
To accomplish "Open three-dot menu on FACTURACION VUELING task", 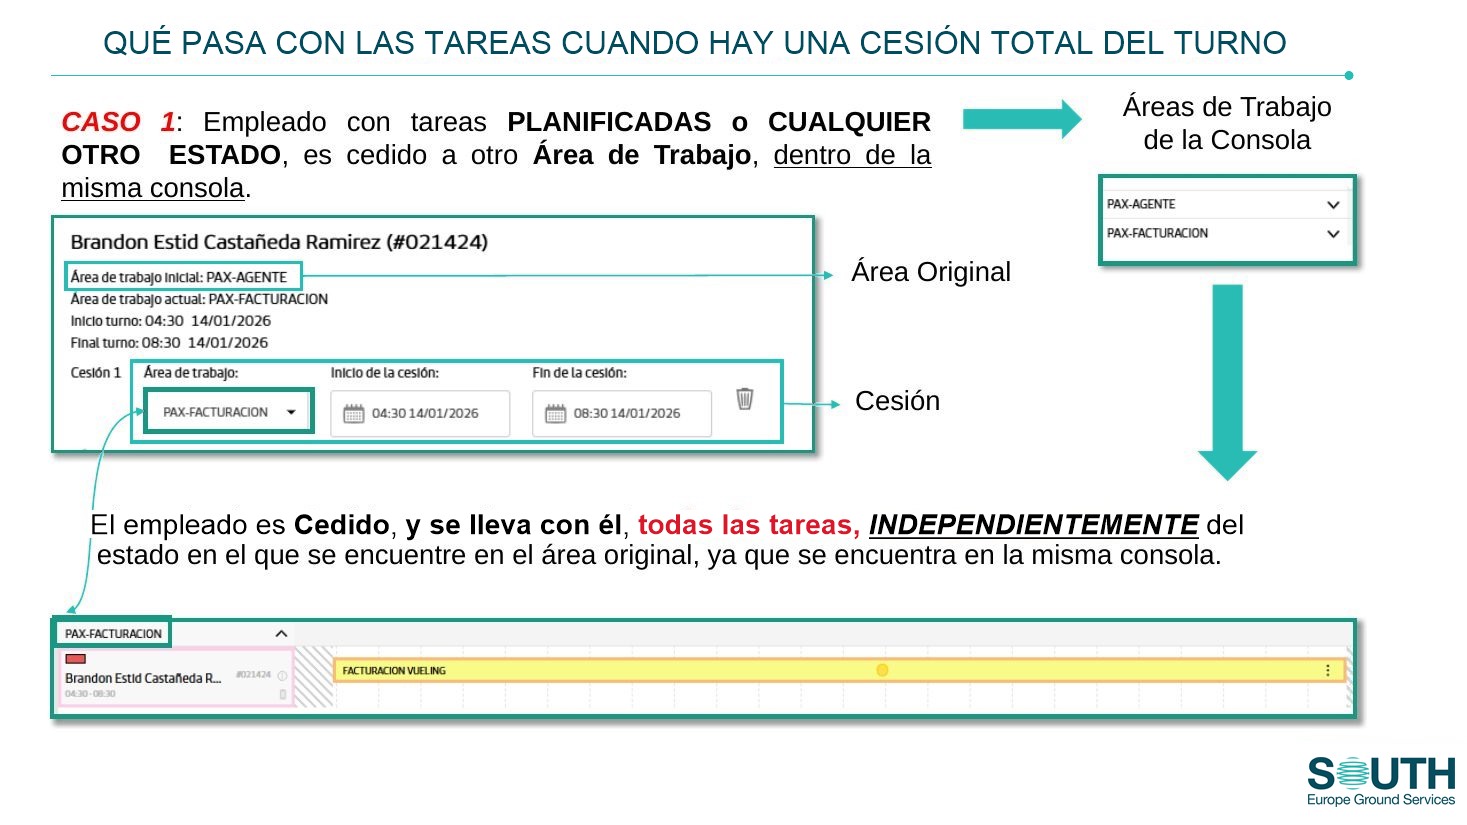I will (1328, 670).
